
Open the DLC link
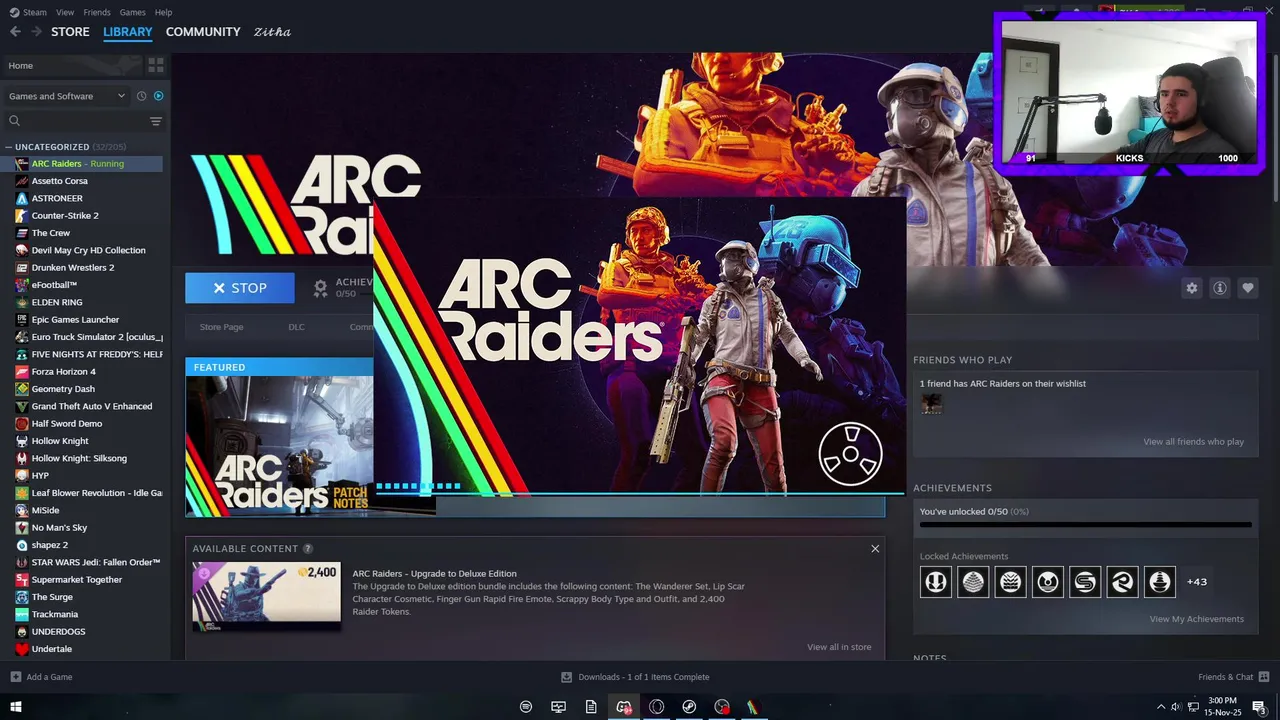(x=297, y=327)
